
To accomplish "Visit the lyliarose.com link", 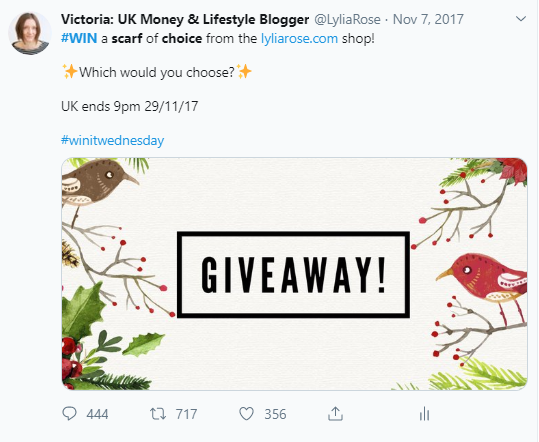I will click(x=299, y=38).
